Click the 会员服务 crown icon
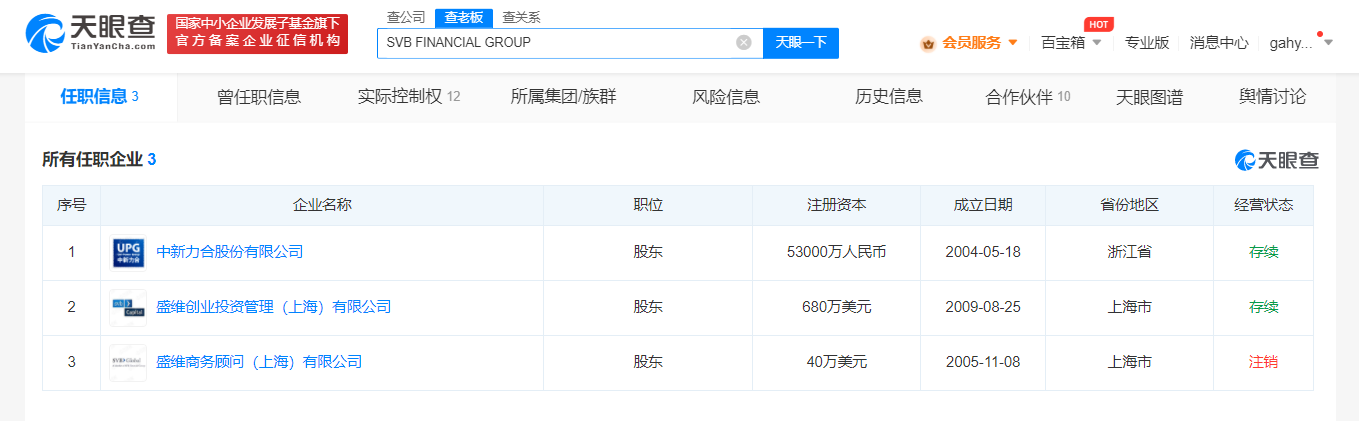The image size is (1359, 421). pyautogui.click(x=928, y=43)
